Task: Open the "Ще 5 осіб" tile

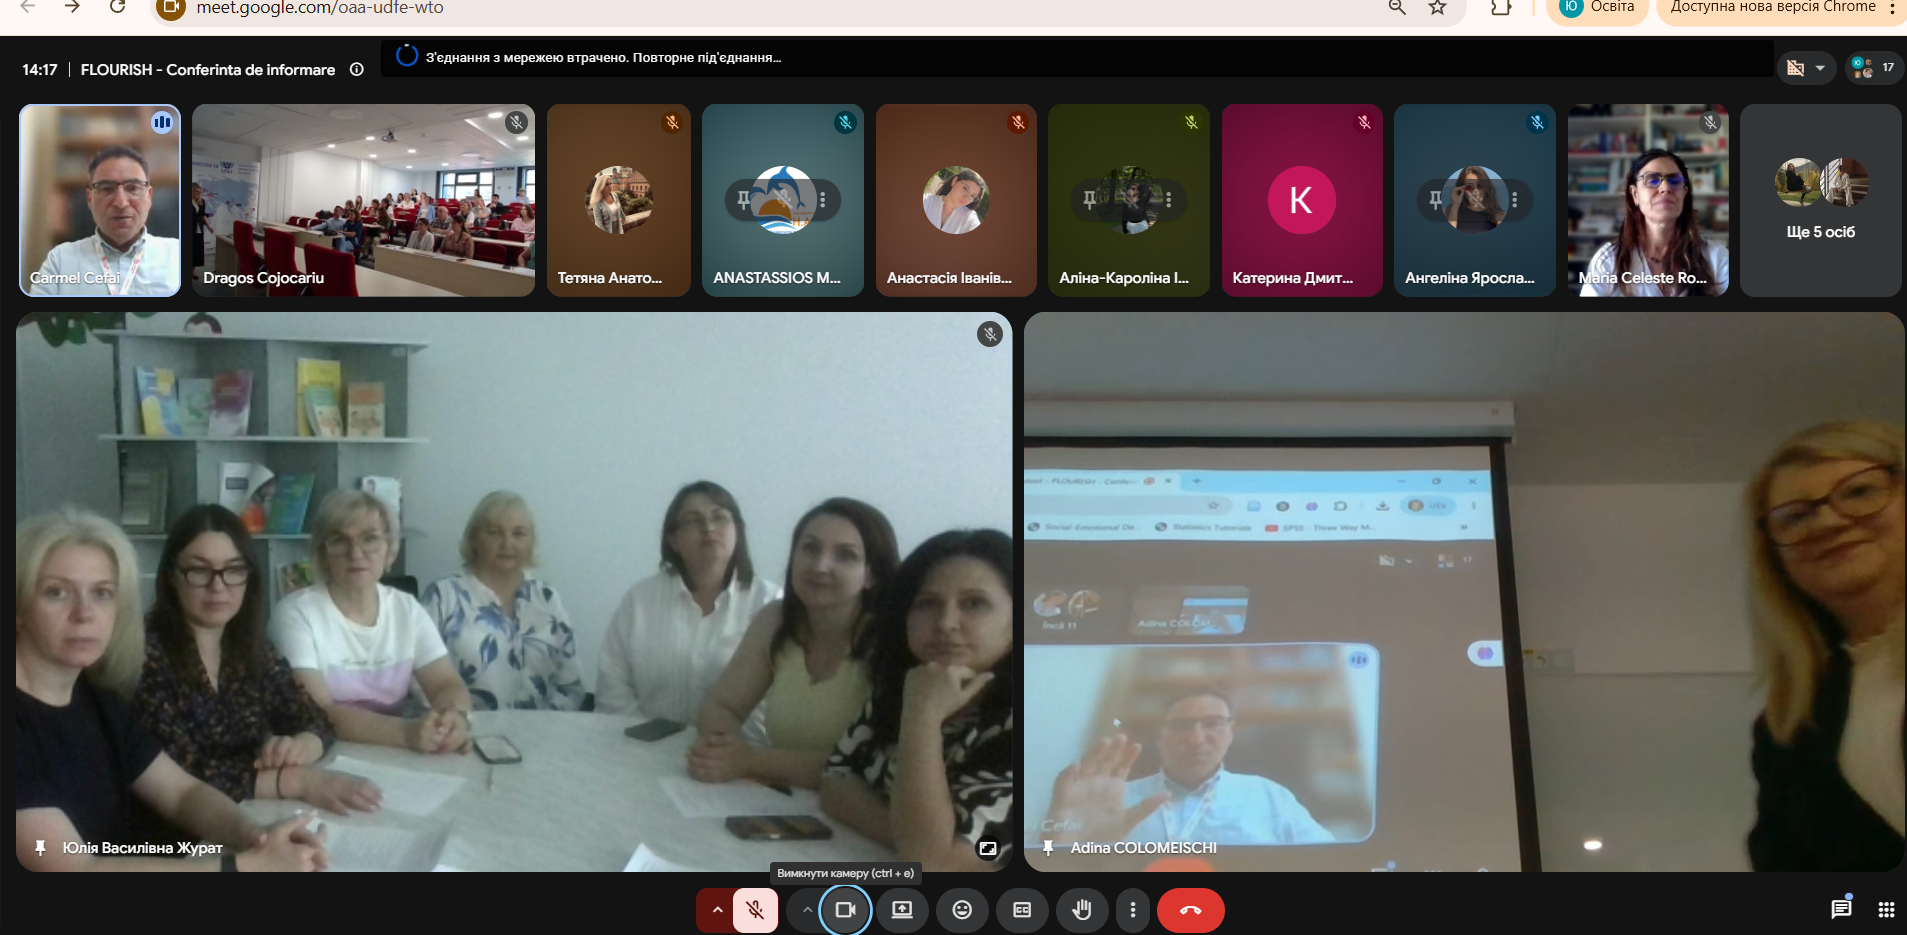Action: point(1820,200)
